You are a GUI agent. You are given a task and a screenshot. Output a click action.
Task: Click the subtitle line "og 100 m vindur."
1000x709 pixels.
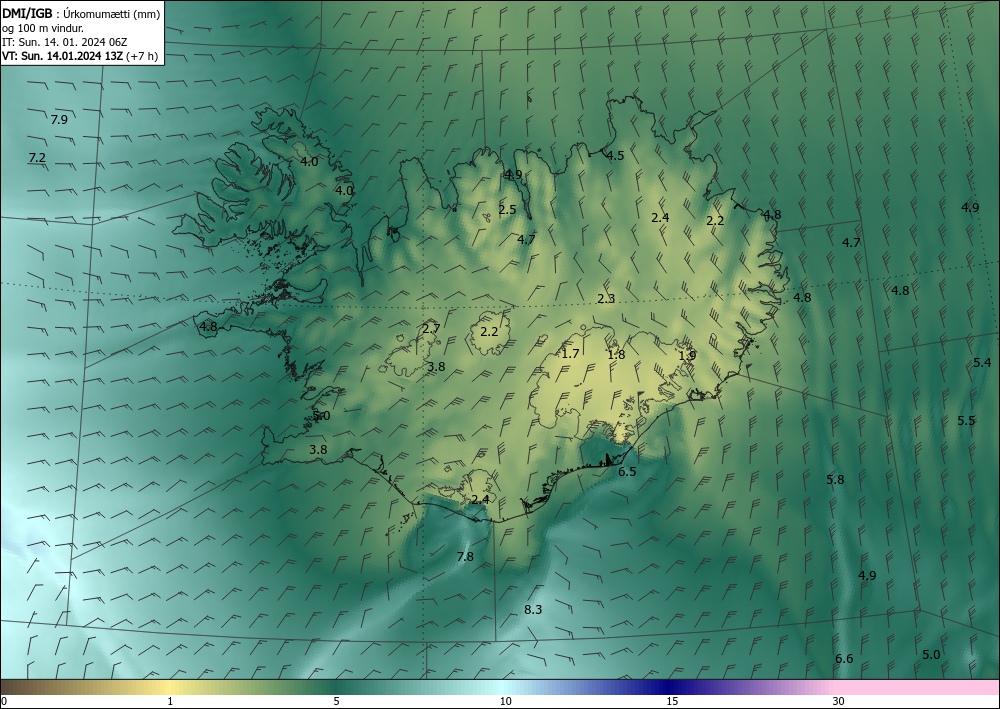[x=43, y=28]
